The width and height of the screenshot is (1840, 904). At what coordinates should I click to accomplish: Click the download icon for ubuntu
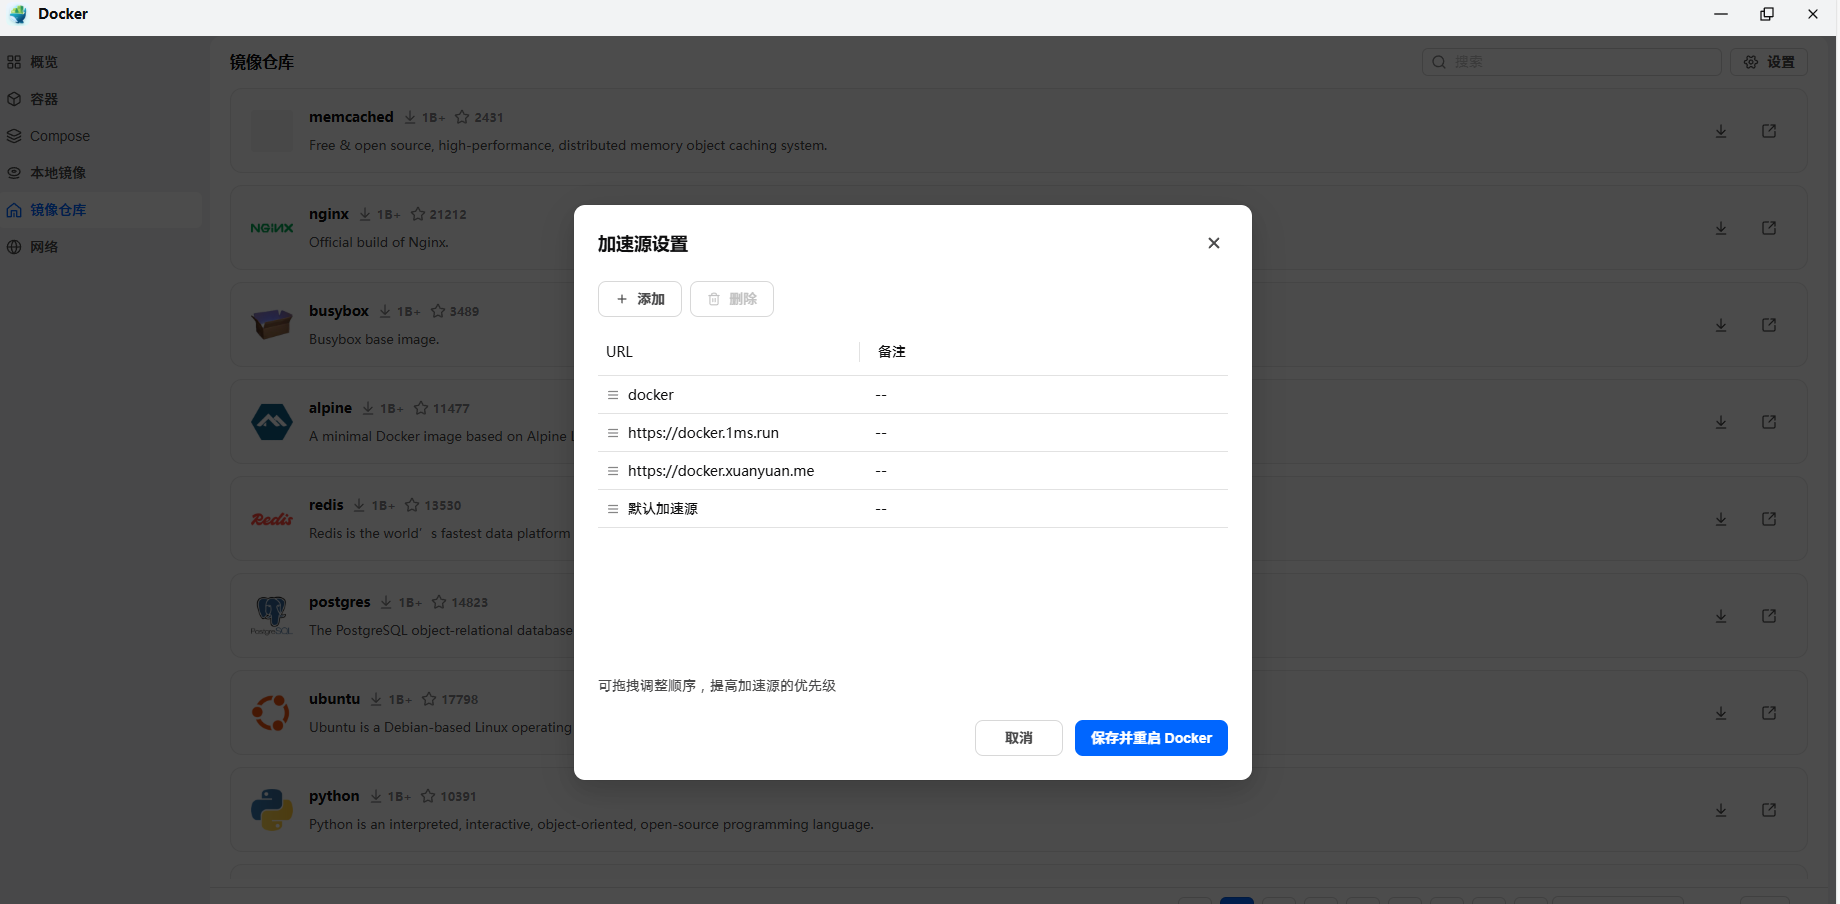coord(1721,713)
